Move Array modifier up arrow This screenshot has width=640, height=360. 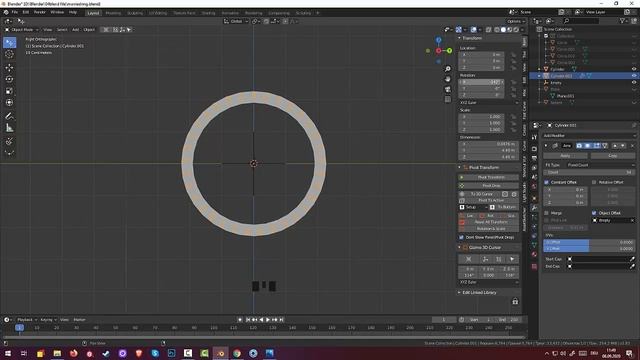615,146
